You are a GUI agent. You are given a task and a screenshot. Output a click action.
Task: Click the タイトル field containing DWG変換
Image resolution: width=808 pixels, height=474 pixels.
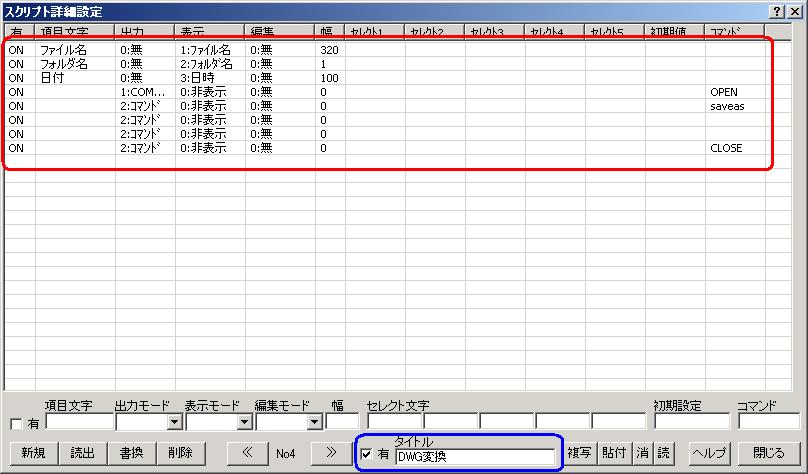pos(474,457)
